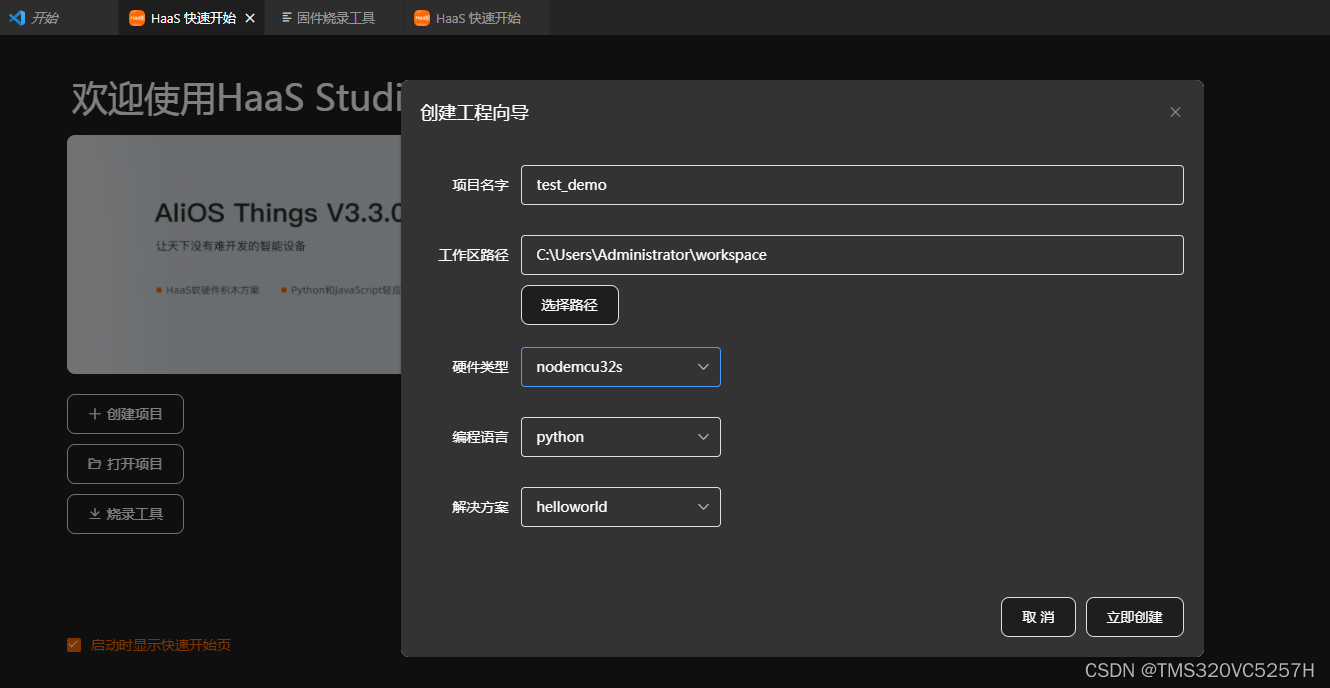
Task: Click the 取消 button
Action: (x=1038, y=617)
